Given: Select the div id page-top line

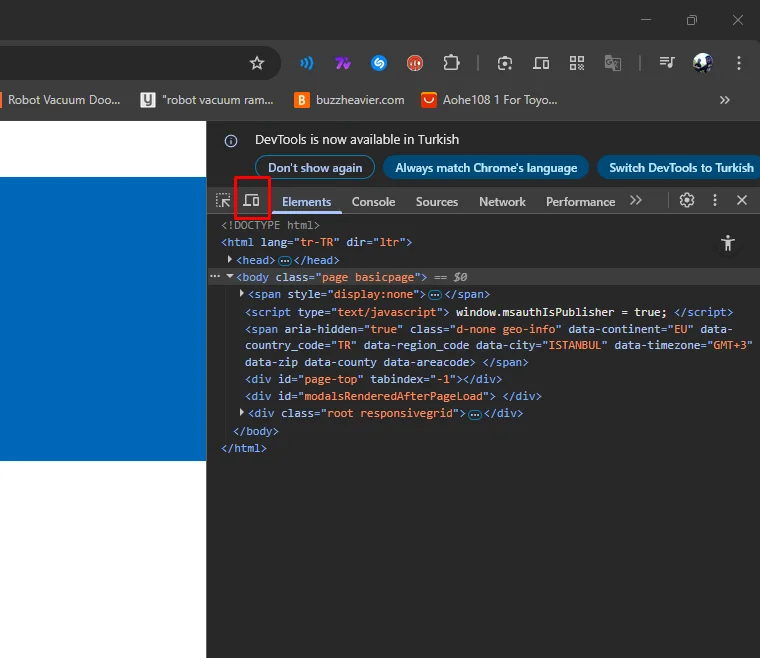Looking at the screenshot, I should (x=373, y=379).
